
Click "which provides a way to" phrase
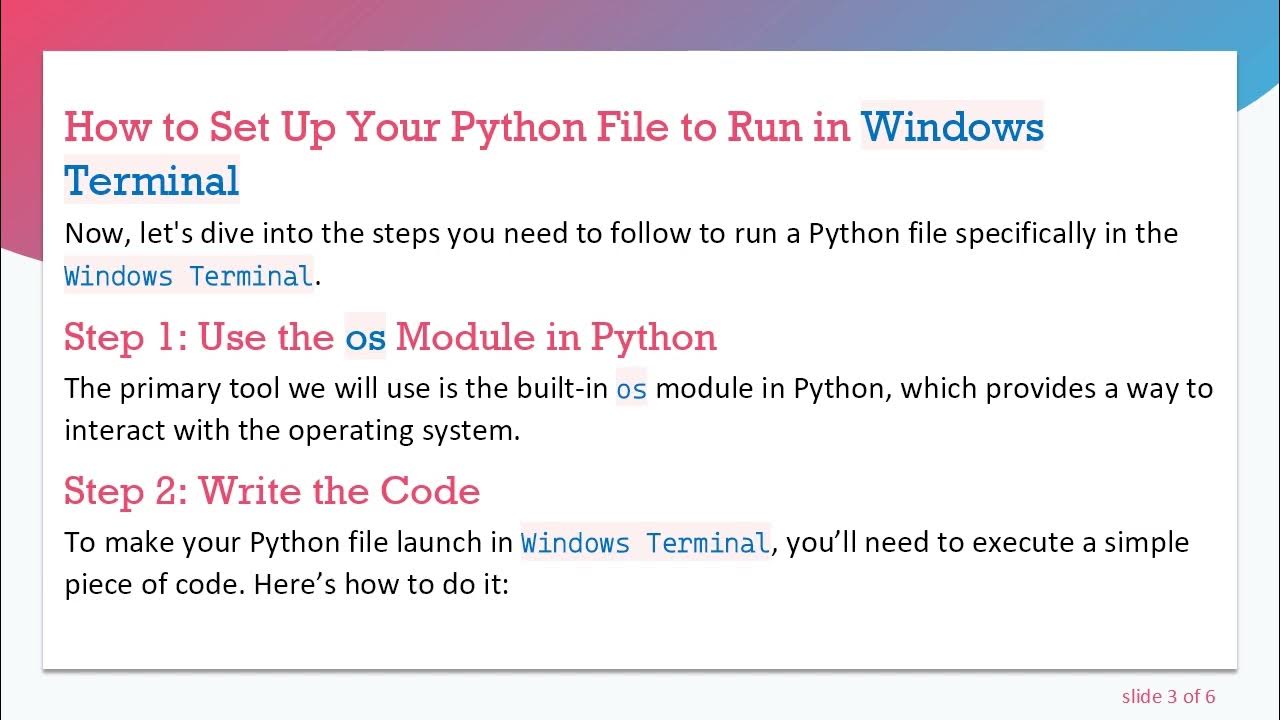(1056, 388)
